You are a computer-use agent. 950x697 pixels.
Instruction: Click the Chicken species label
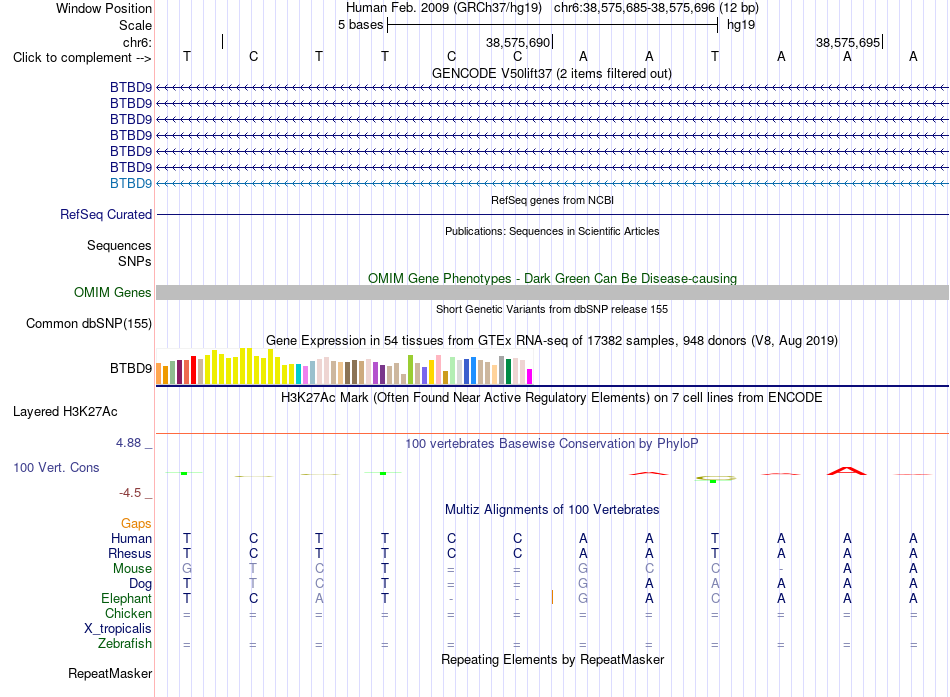tap(128, 613)
